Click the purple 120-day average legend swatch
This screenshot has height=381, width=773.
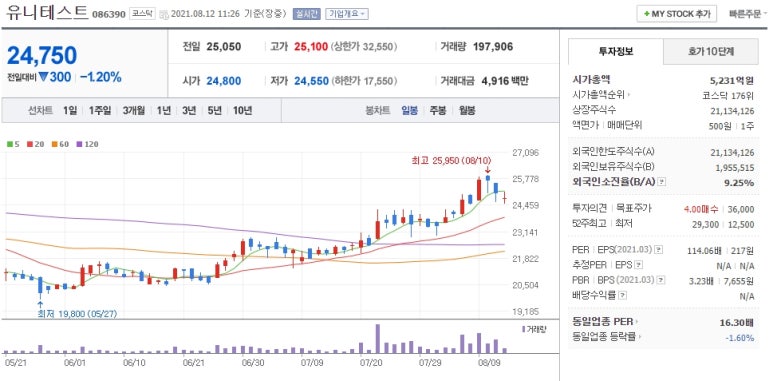point(79,144)
